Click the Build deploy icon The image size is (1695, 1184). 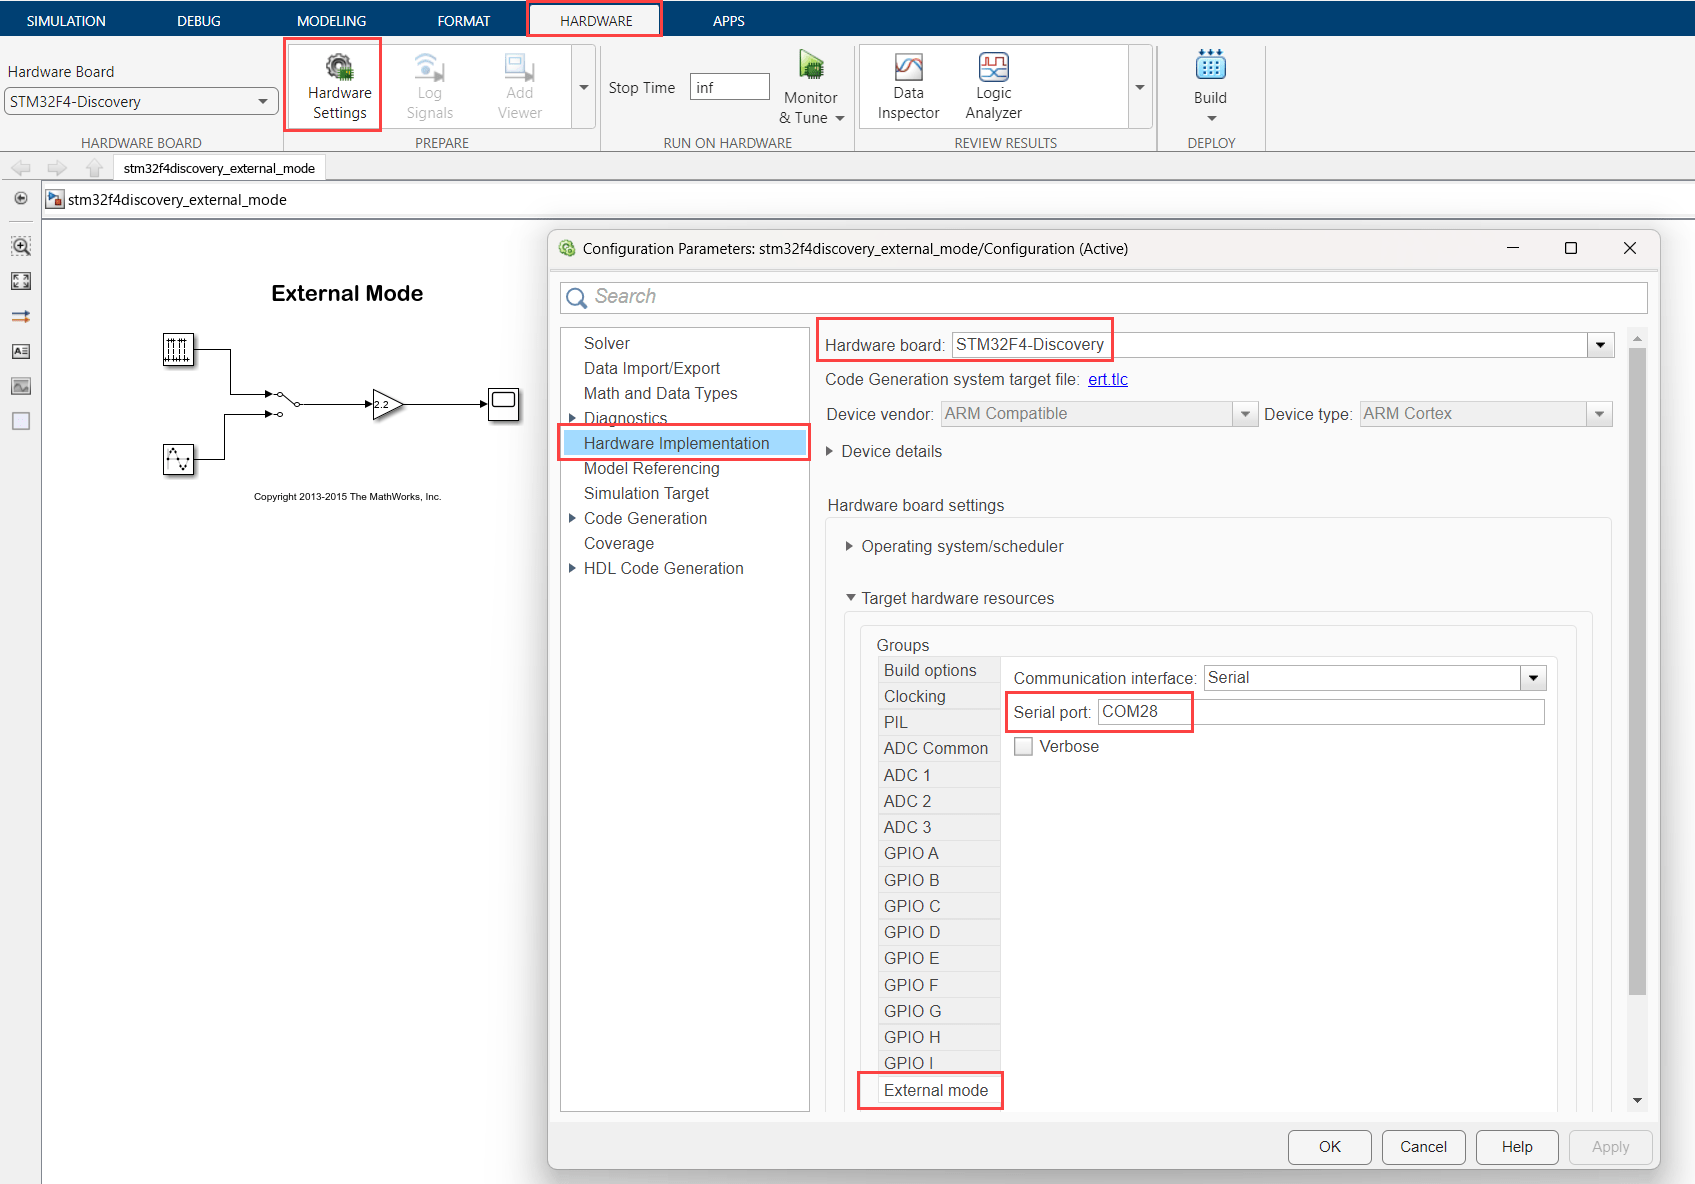coord(1210,66)
